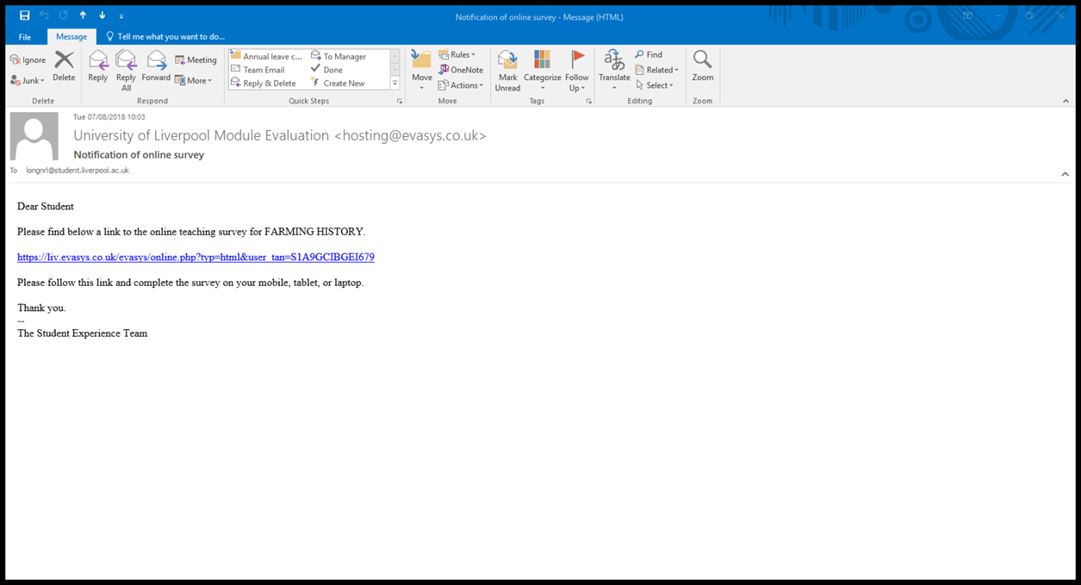Collapse the ribbon with the chevron
Screen dimensions: 1081x585
click(1066, 101)
